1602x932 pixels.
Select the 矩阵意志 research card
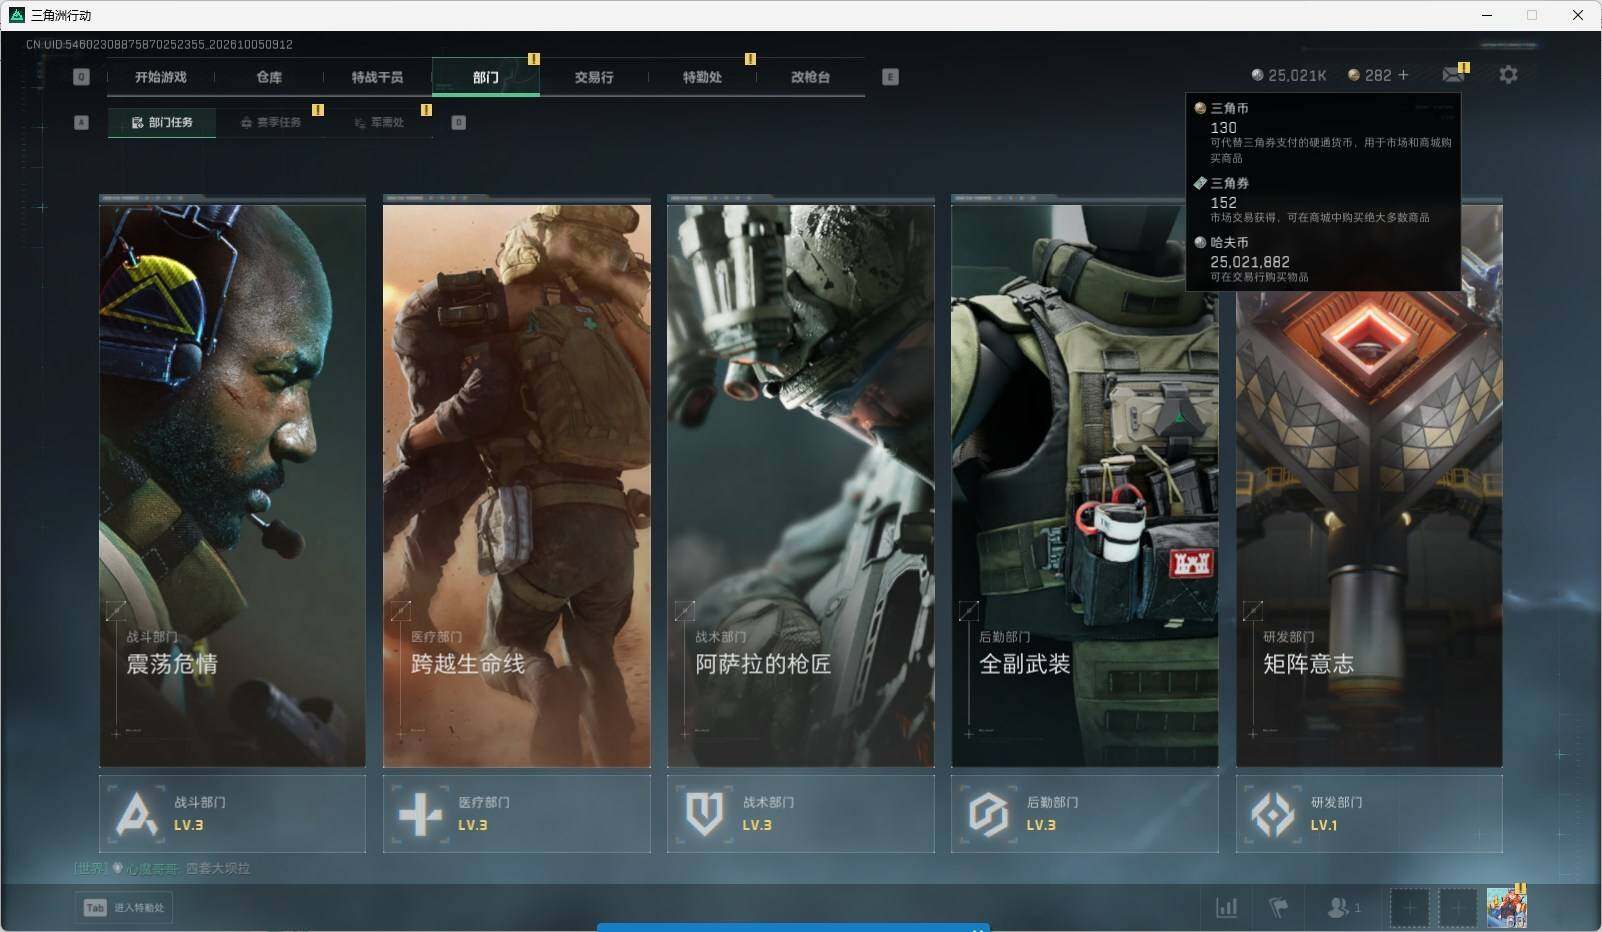coord(1369,481)
